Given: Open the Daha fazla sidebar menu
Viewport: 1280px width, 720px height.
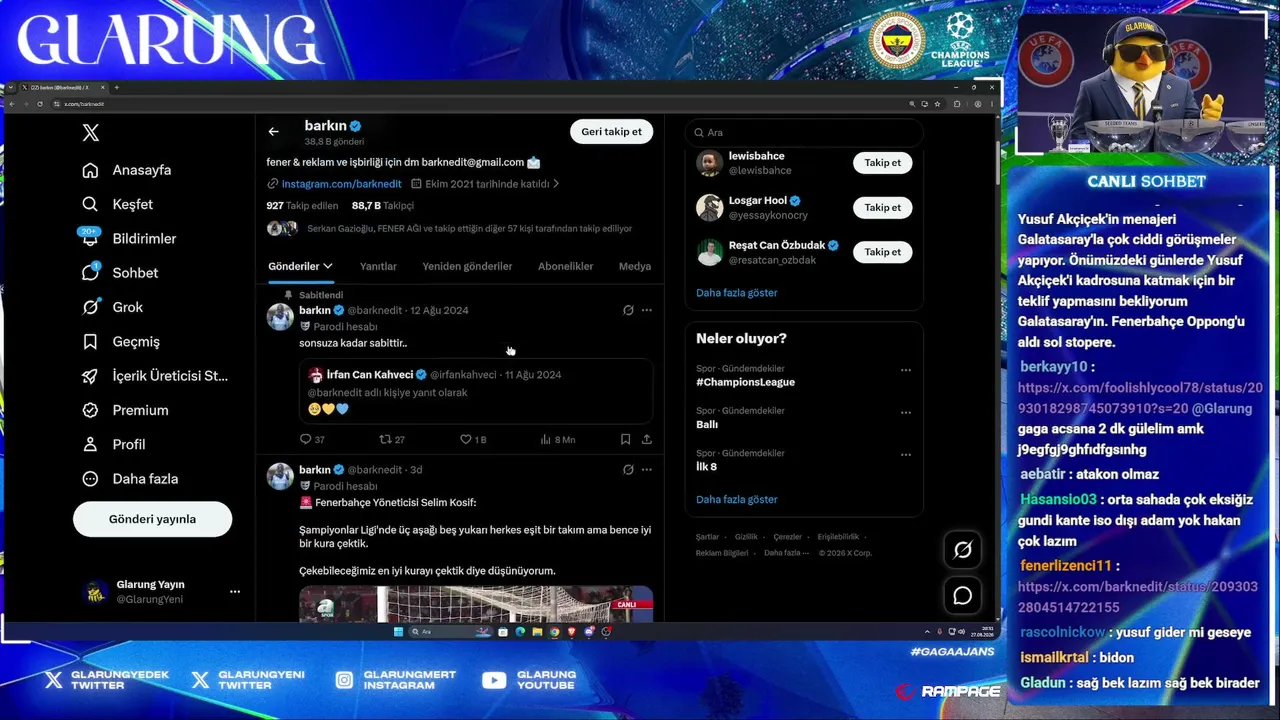Looking at the screenshot, I should [x=130, y=478].
